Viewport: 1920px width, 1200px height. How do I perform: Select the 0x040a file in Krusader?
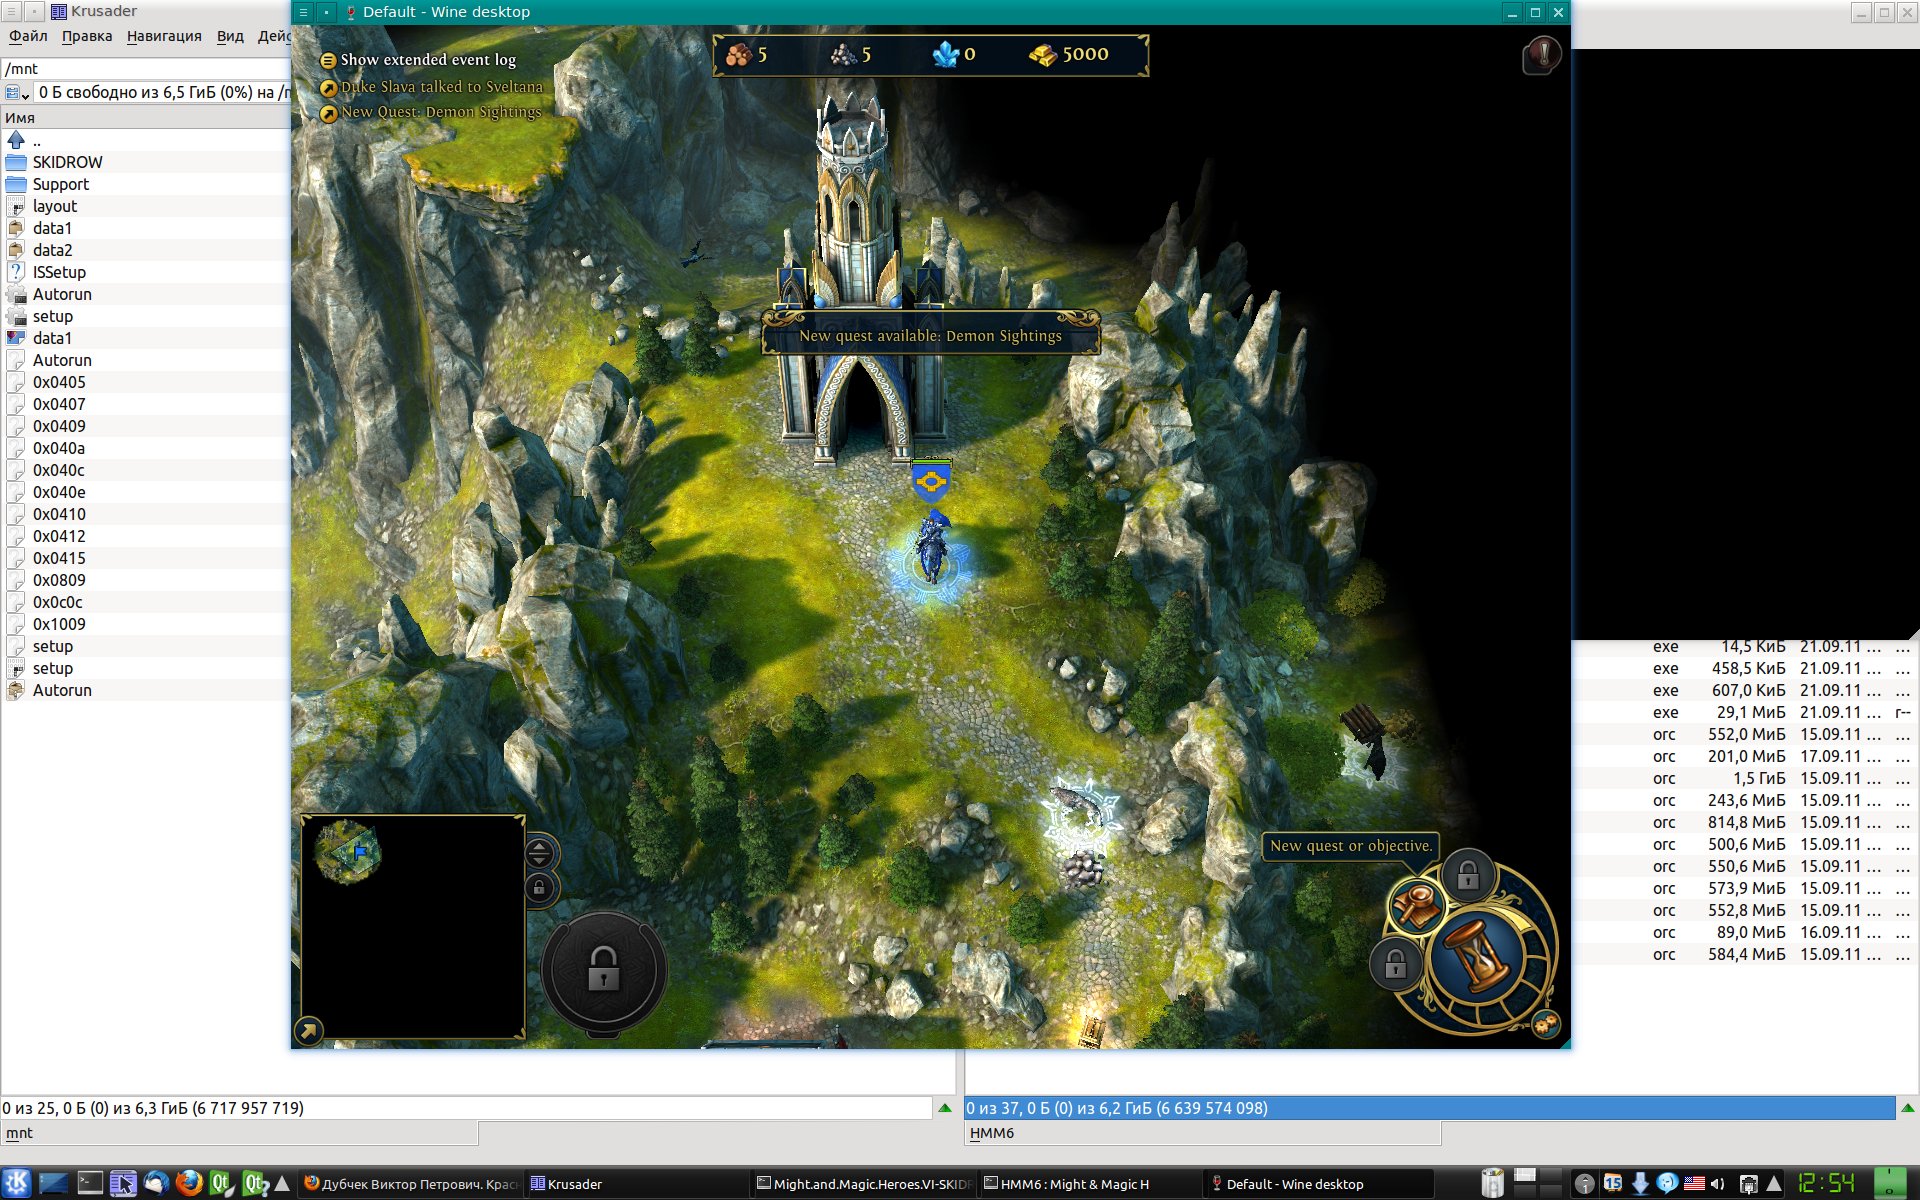146,448
